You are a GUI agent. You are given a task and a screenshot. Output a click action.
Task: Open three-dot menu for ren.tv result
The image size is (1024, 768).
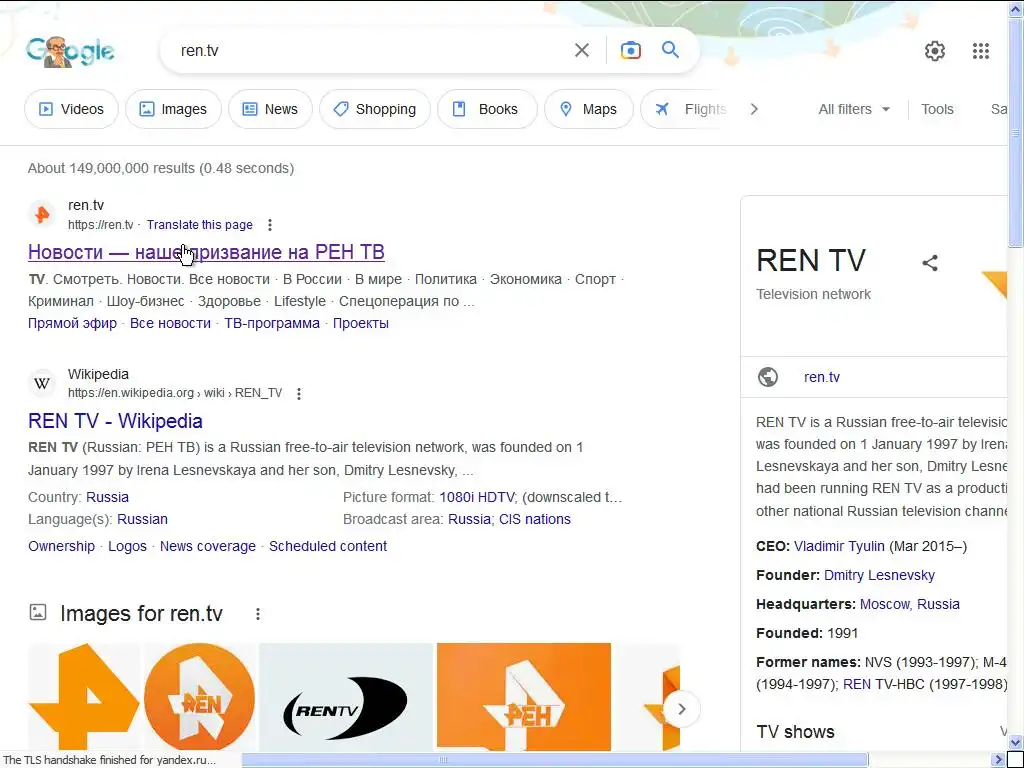pyautogui.click(x=270, y=225)
